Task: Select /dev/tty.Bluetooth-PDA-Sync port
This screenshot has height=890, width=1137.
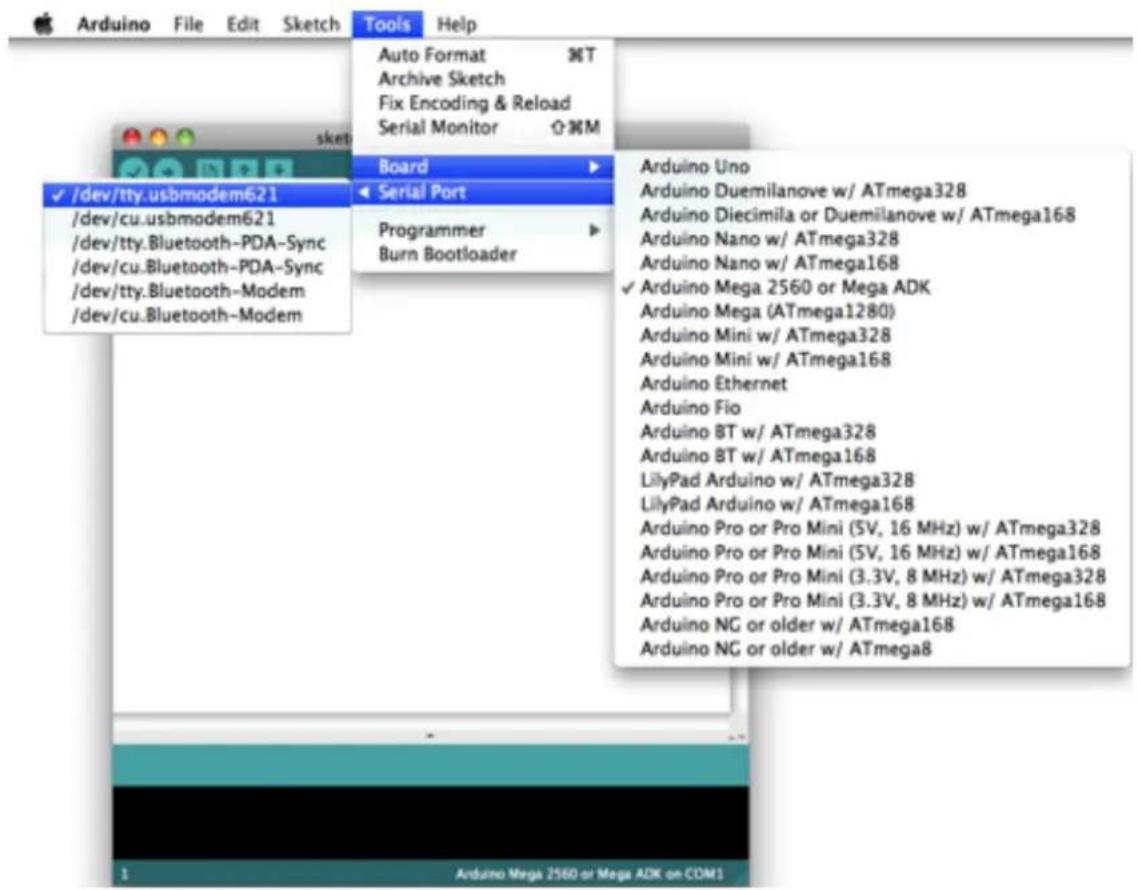Action: [x=197, y=242]
